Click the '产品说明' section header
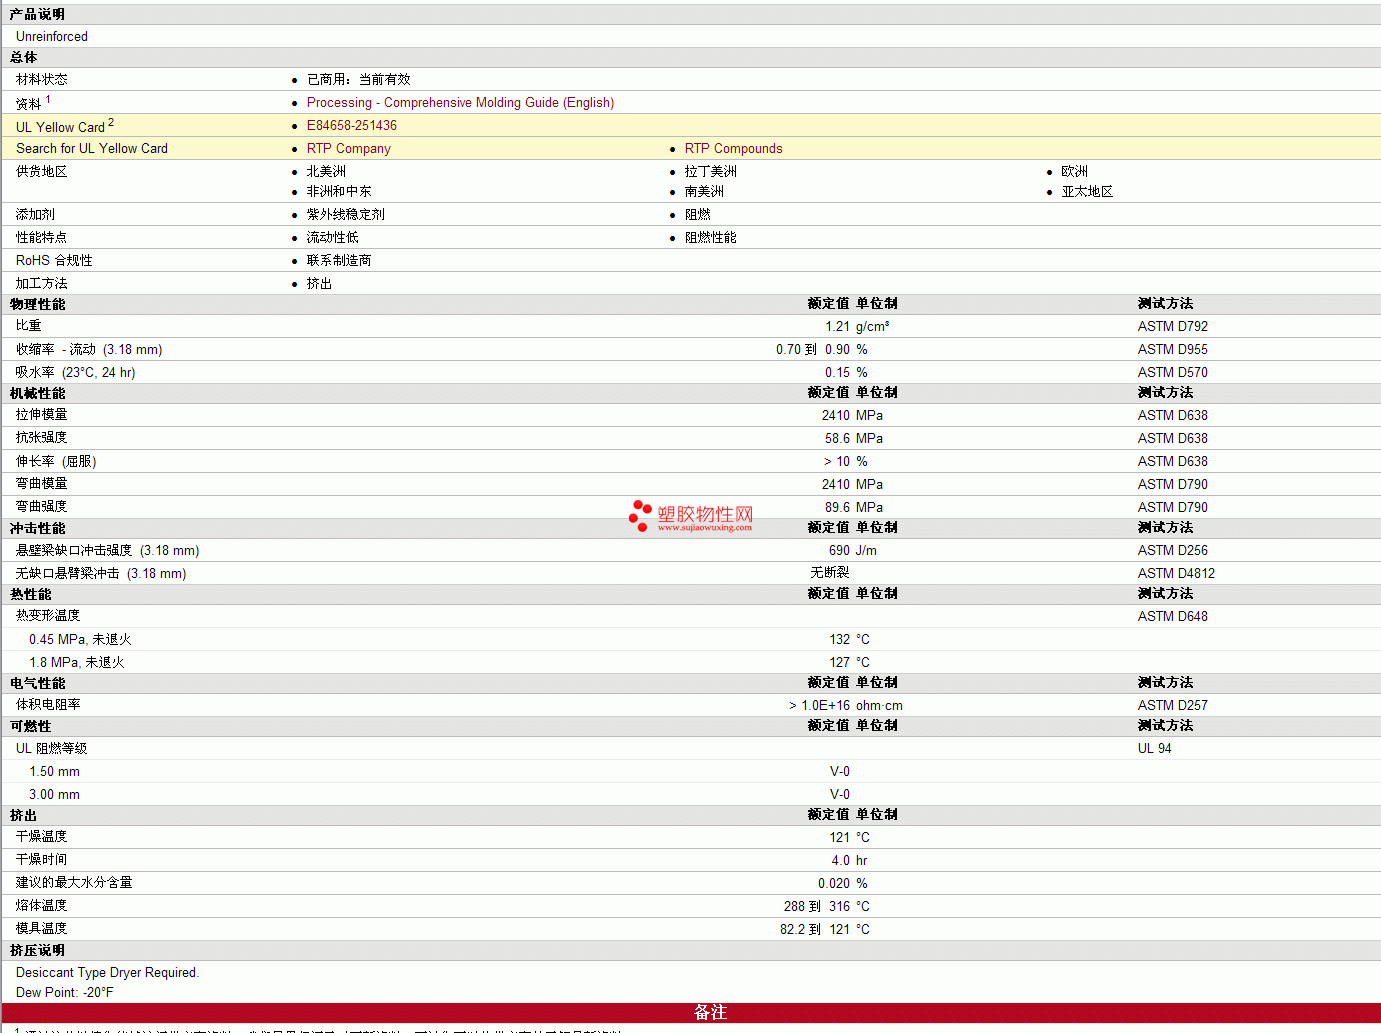Viewport: 1381px width, 1033px height. (x=37, y=15)
